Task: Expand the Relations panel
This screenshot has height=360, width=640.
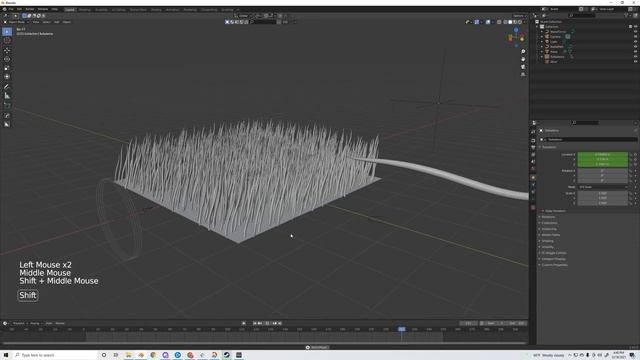Action: click(548, 217)
